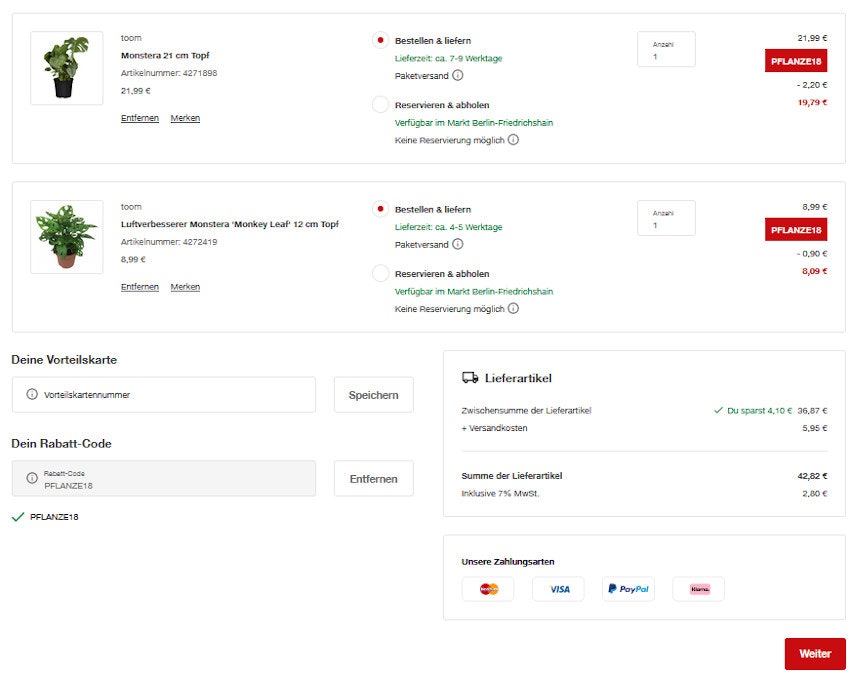Viewport: 850px width, 674px height.
Task: Select Reservieren & abholen for Monkey Leaf plant
Action: point(380,273)
